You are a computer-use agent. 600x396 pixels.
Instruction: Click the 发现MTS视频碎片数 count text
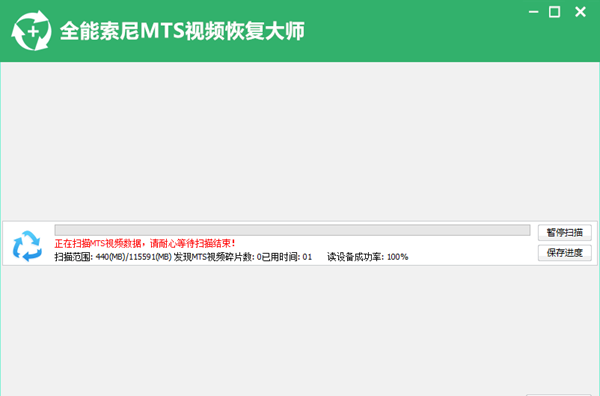click(217, 257)
